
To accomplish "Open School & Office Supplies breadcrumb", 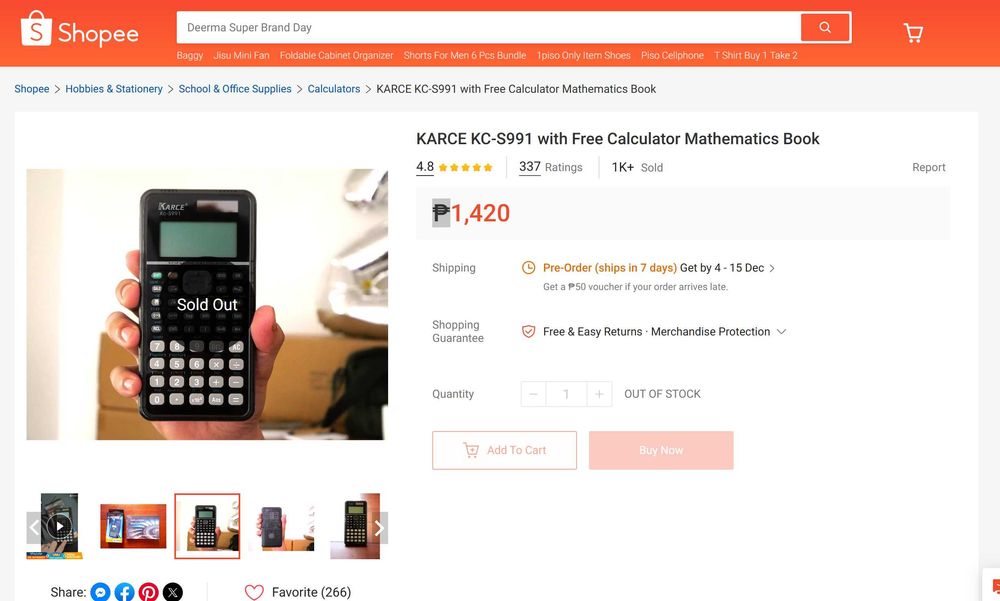I will pyautogui.click(x=235, y=89).
